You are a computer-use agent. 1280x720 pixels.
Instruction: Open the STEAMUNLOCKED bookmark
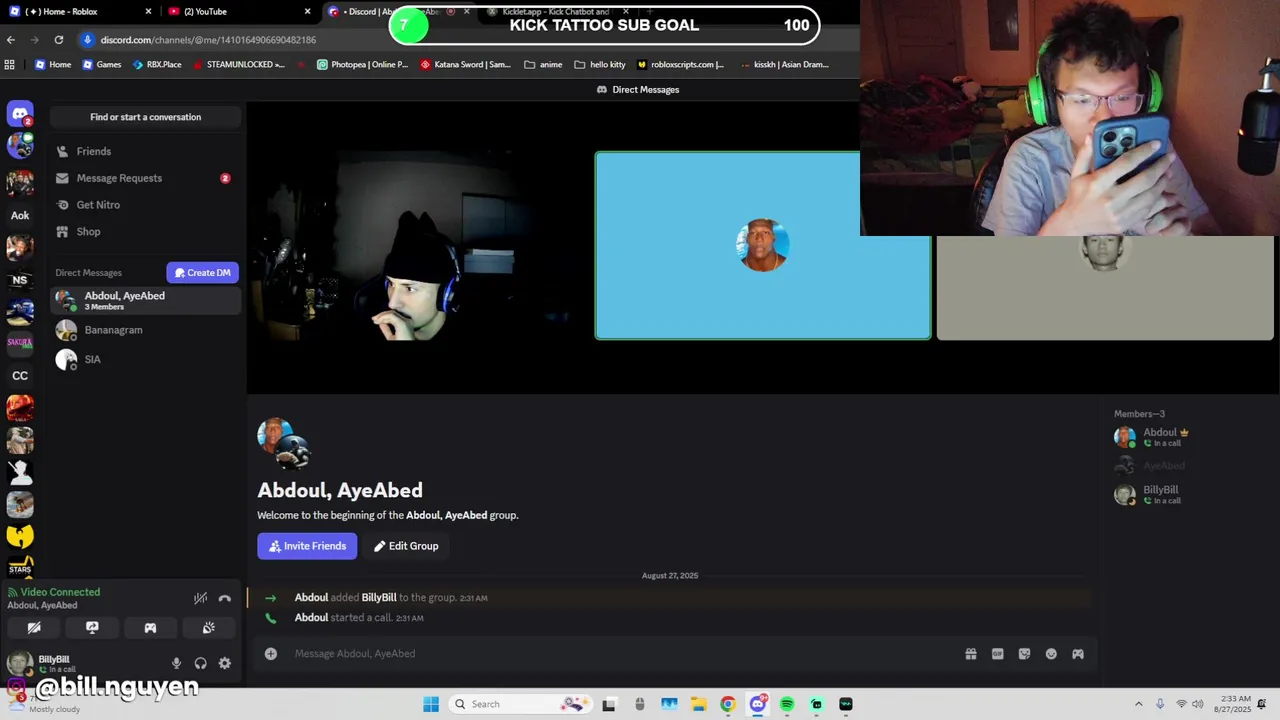click(x=239, y=65)
